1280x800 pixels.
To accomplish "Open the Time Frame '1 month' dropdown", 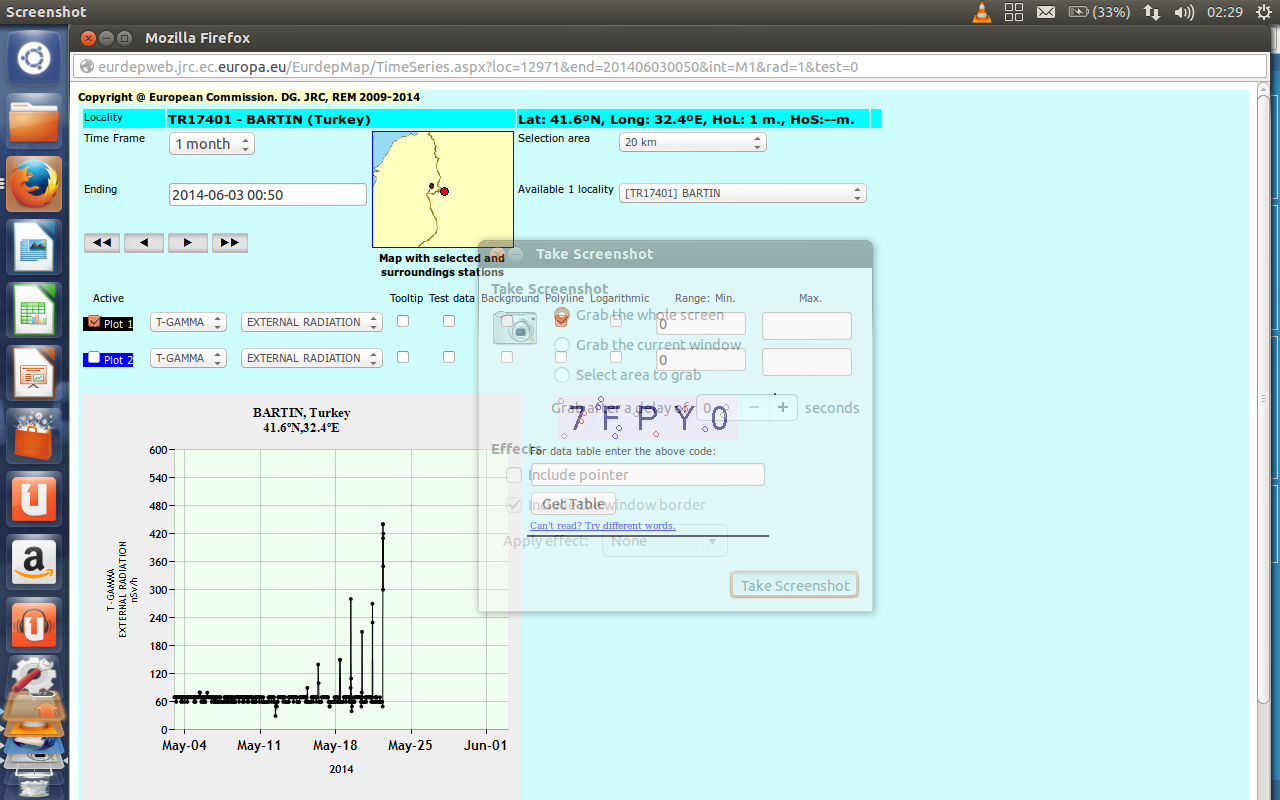I will pyautogui.click(x=212, y=144).
